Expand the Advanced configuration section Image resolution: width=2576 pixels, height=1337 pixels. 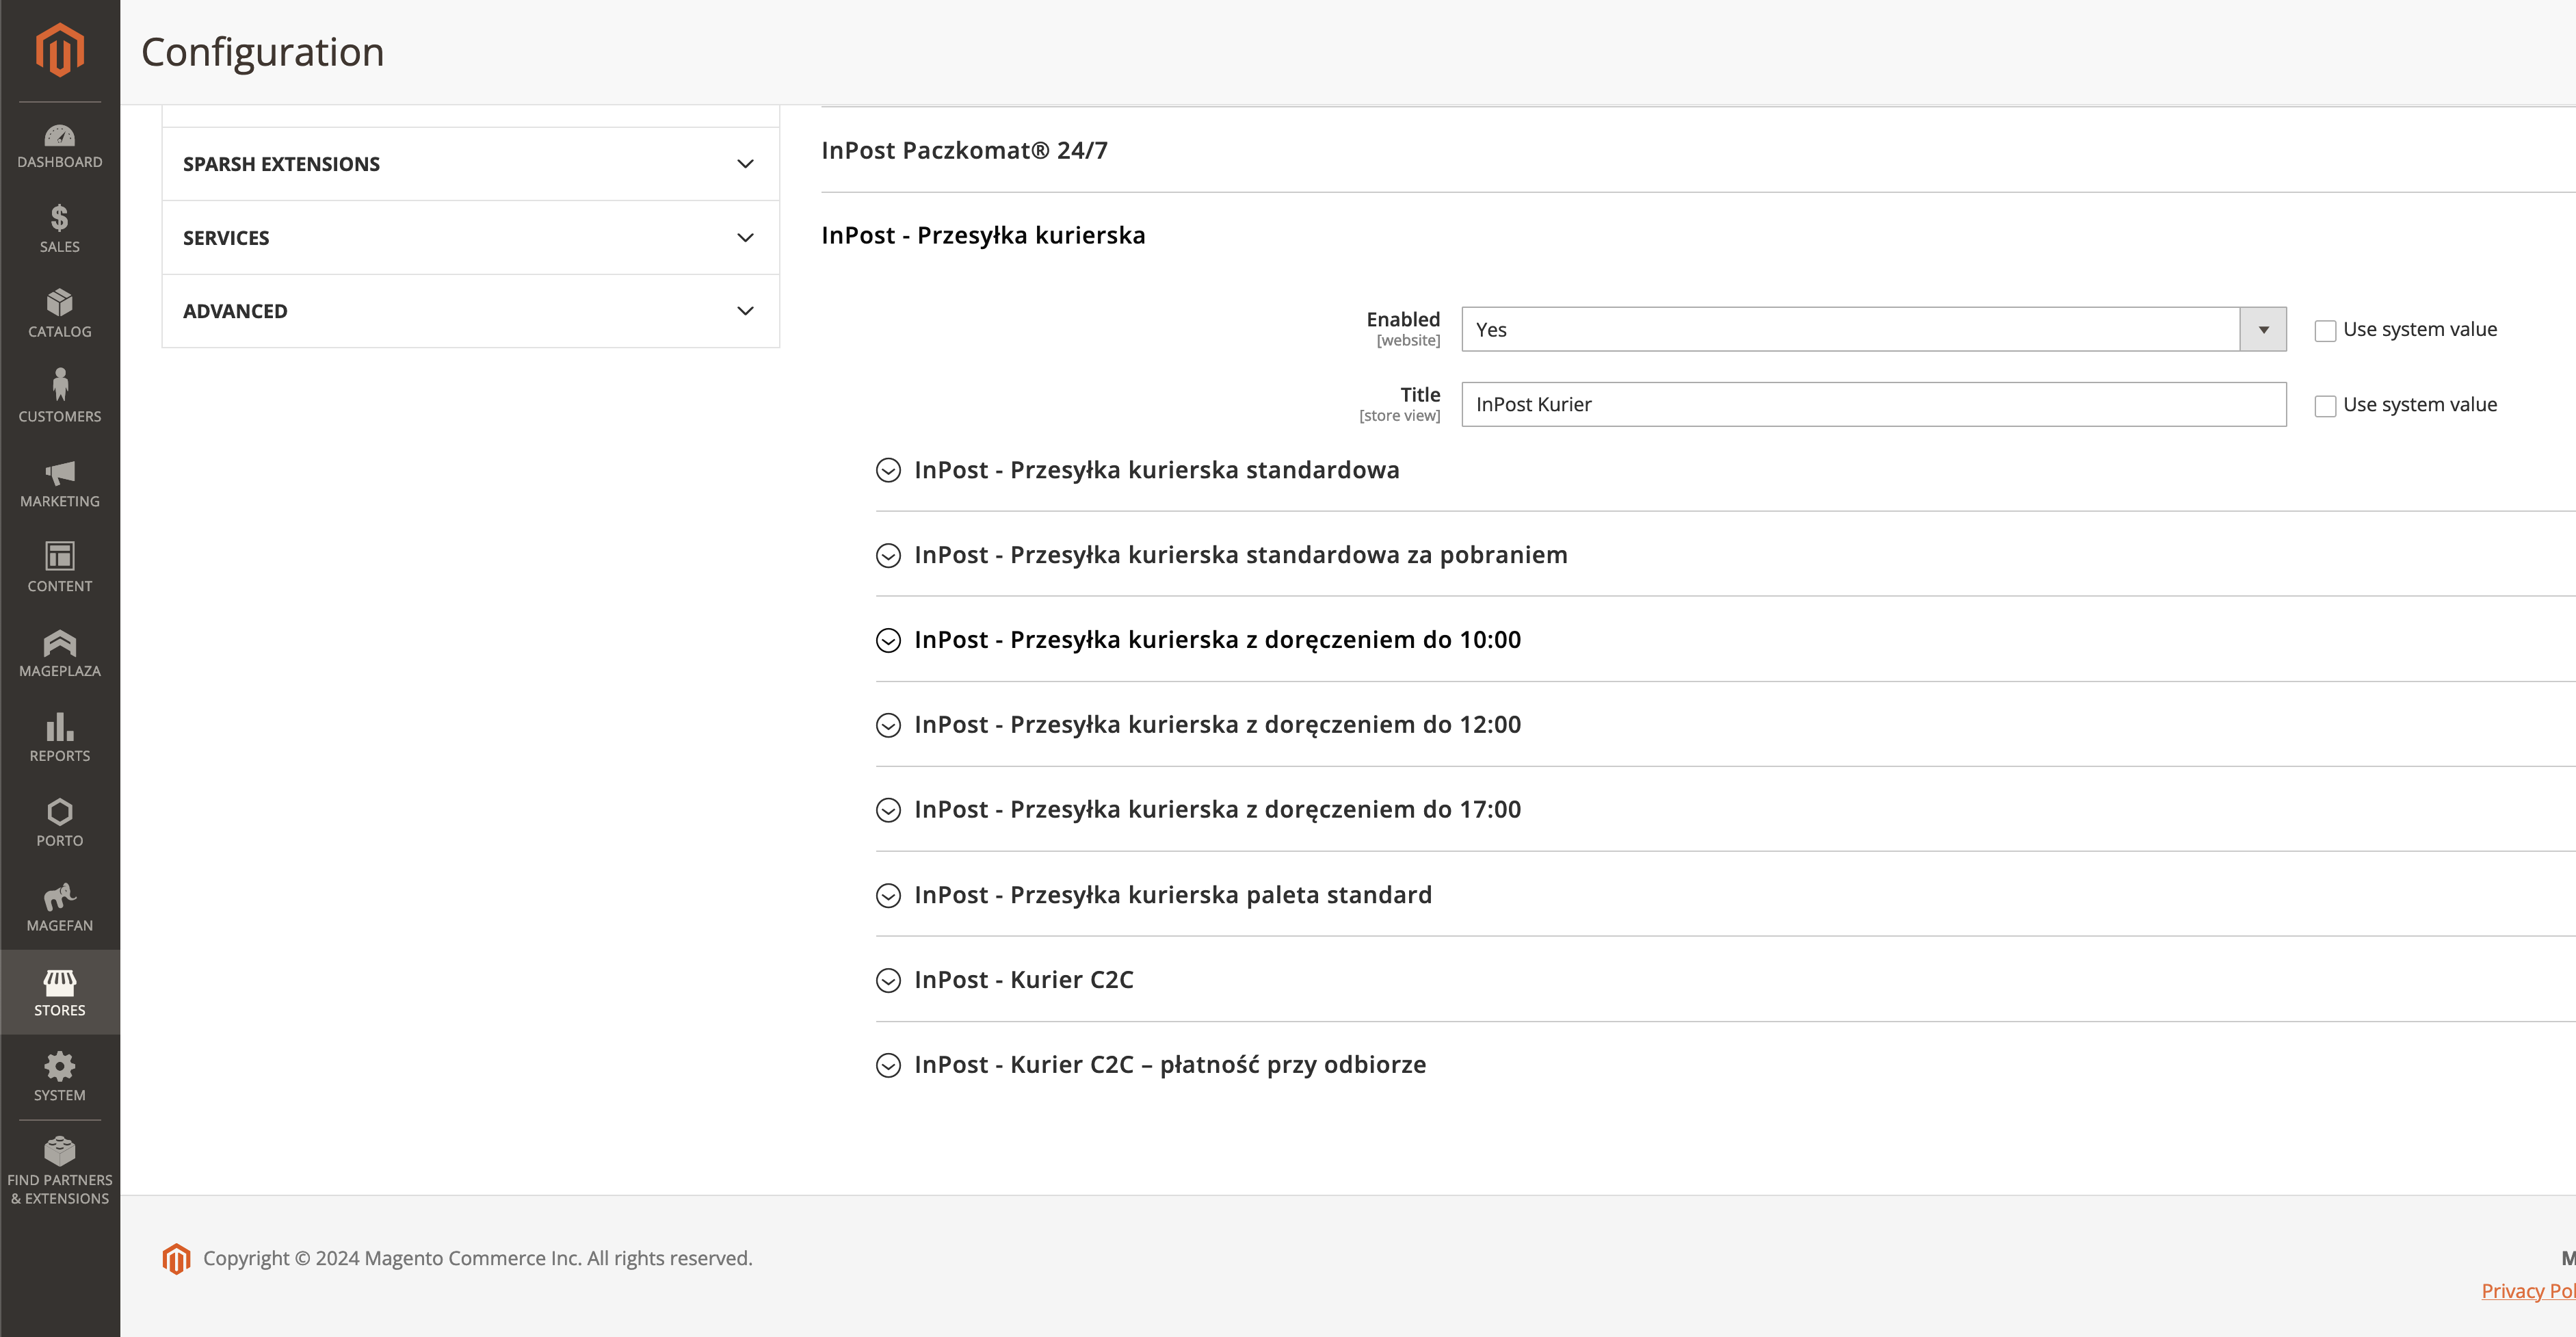(x=470, y=311)
